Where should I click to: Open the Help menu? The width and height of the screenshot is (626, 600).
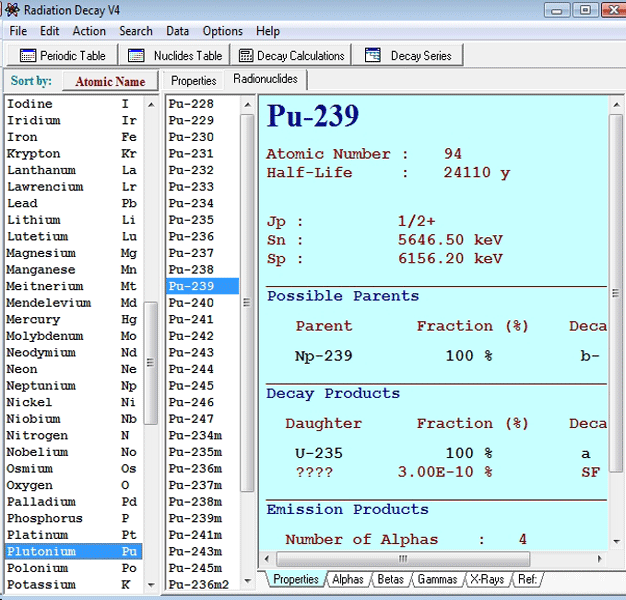coord(267,31)
